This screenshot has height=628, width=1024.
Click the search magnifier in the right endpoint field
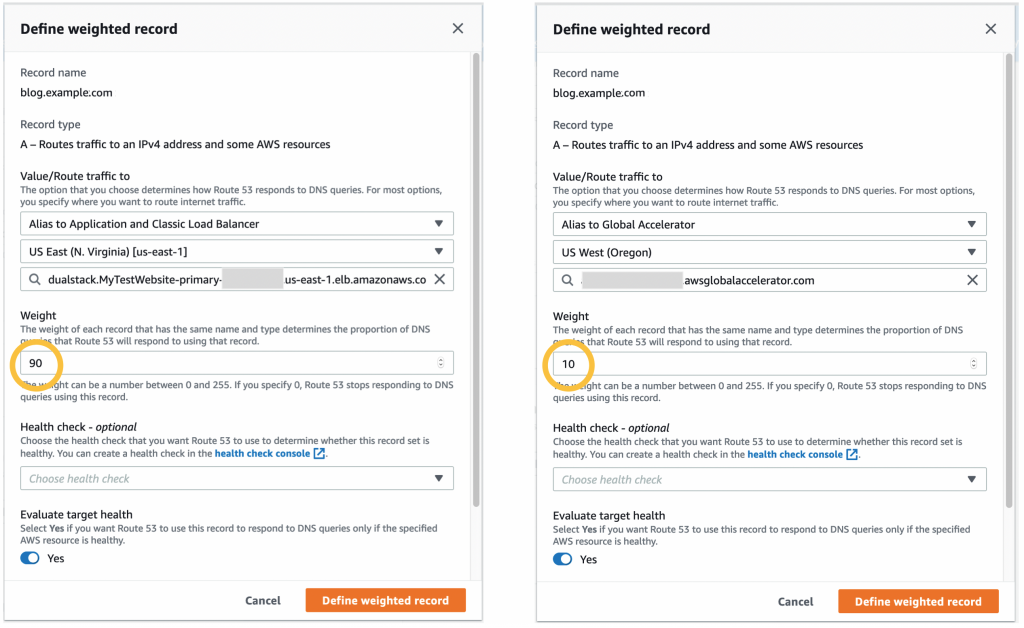pos(565,280)
